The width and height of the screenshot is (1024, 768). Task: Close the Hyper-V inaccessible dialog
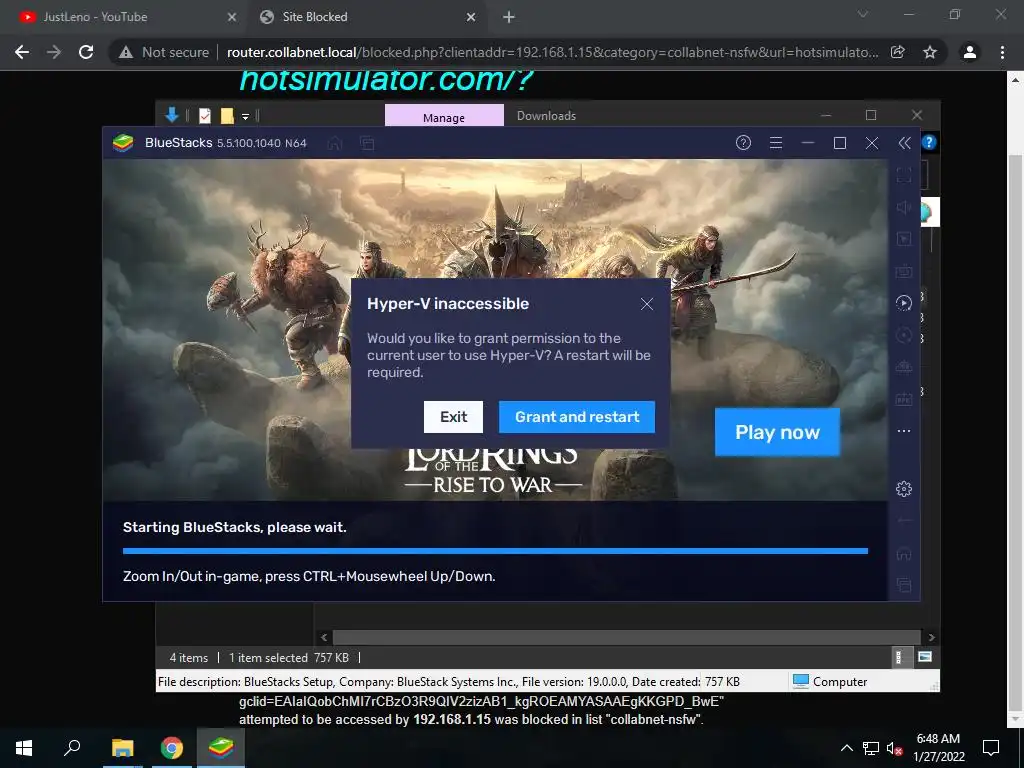(x=647, y=304)
